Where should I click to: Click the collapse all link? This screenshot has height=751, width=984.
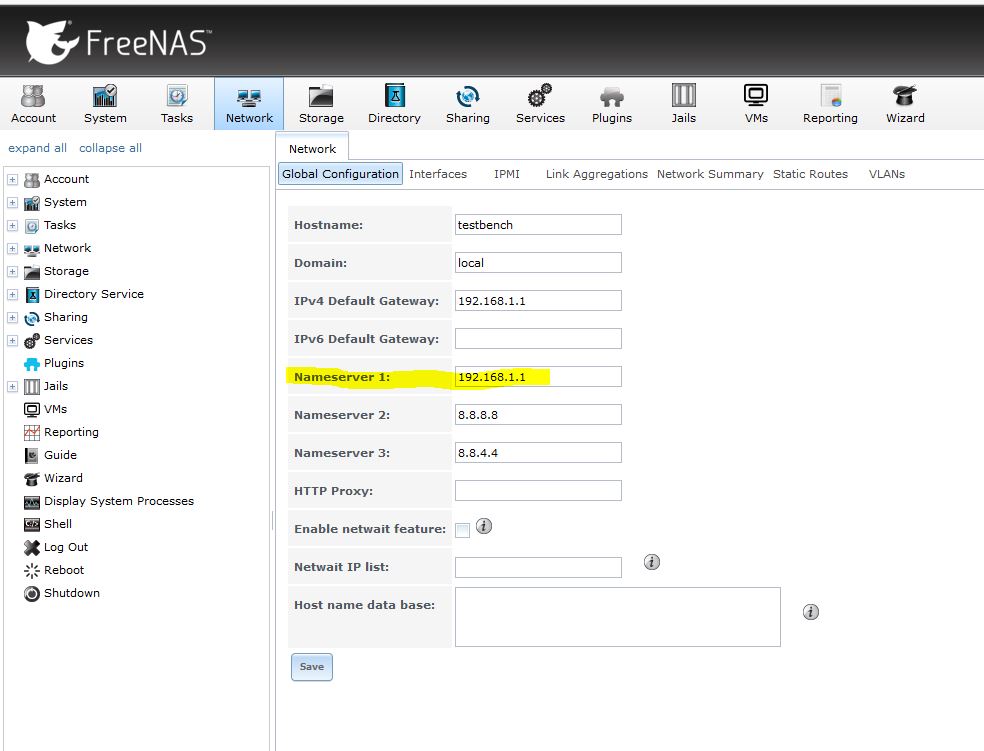click(110, 148)
